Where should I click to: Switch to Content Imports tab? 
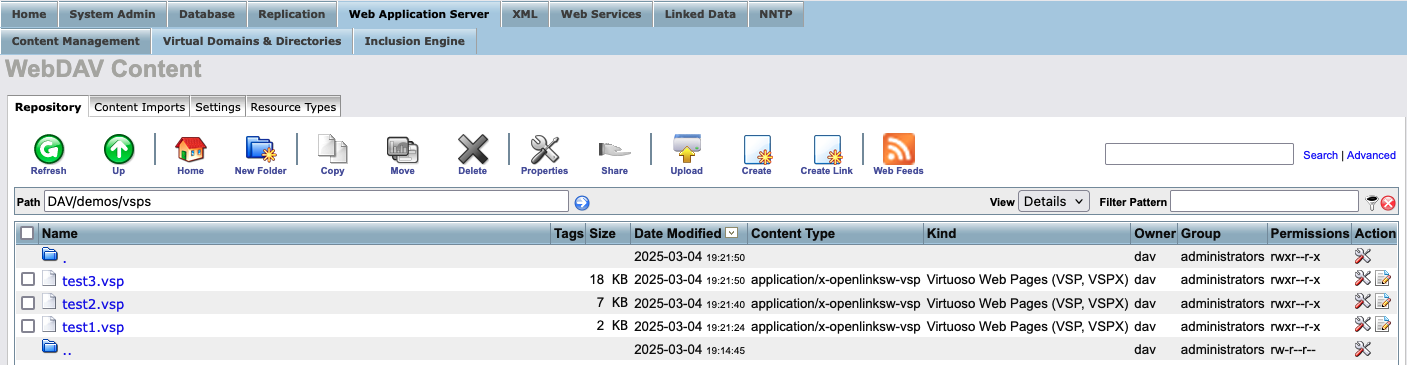(x=140, y=107)
